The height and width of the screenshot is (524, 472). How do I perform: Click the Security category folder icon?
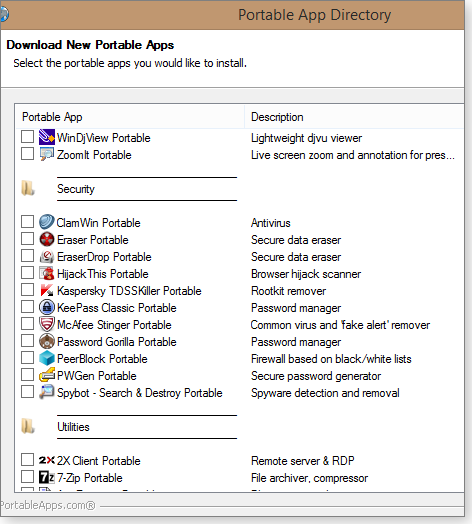pyautogui.click(x=28, y=188)
